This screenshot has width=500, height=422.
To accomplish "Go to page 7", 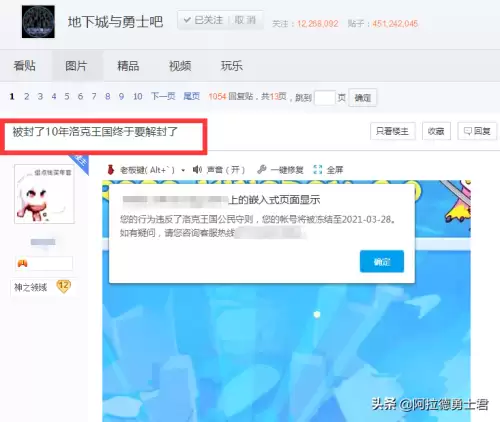I will (94, 97).
